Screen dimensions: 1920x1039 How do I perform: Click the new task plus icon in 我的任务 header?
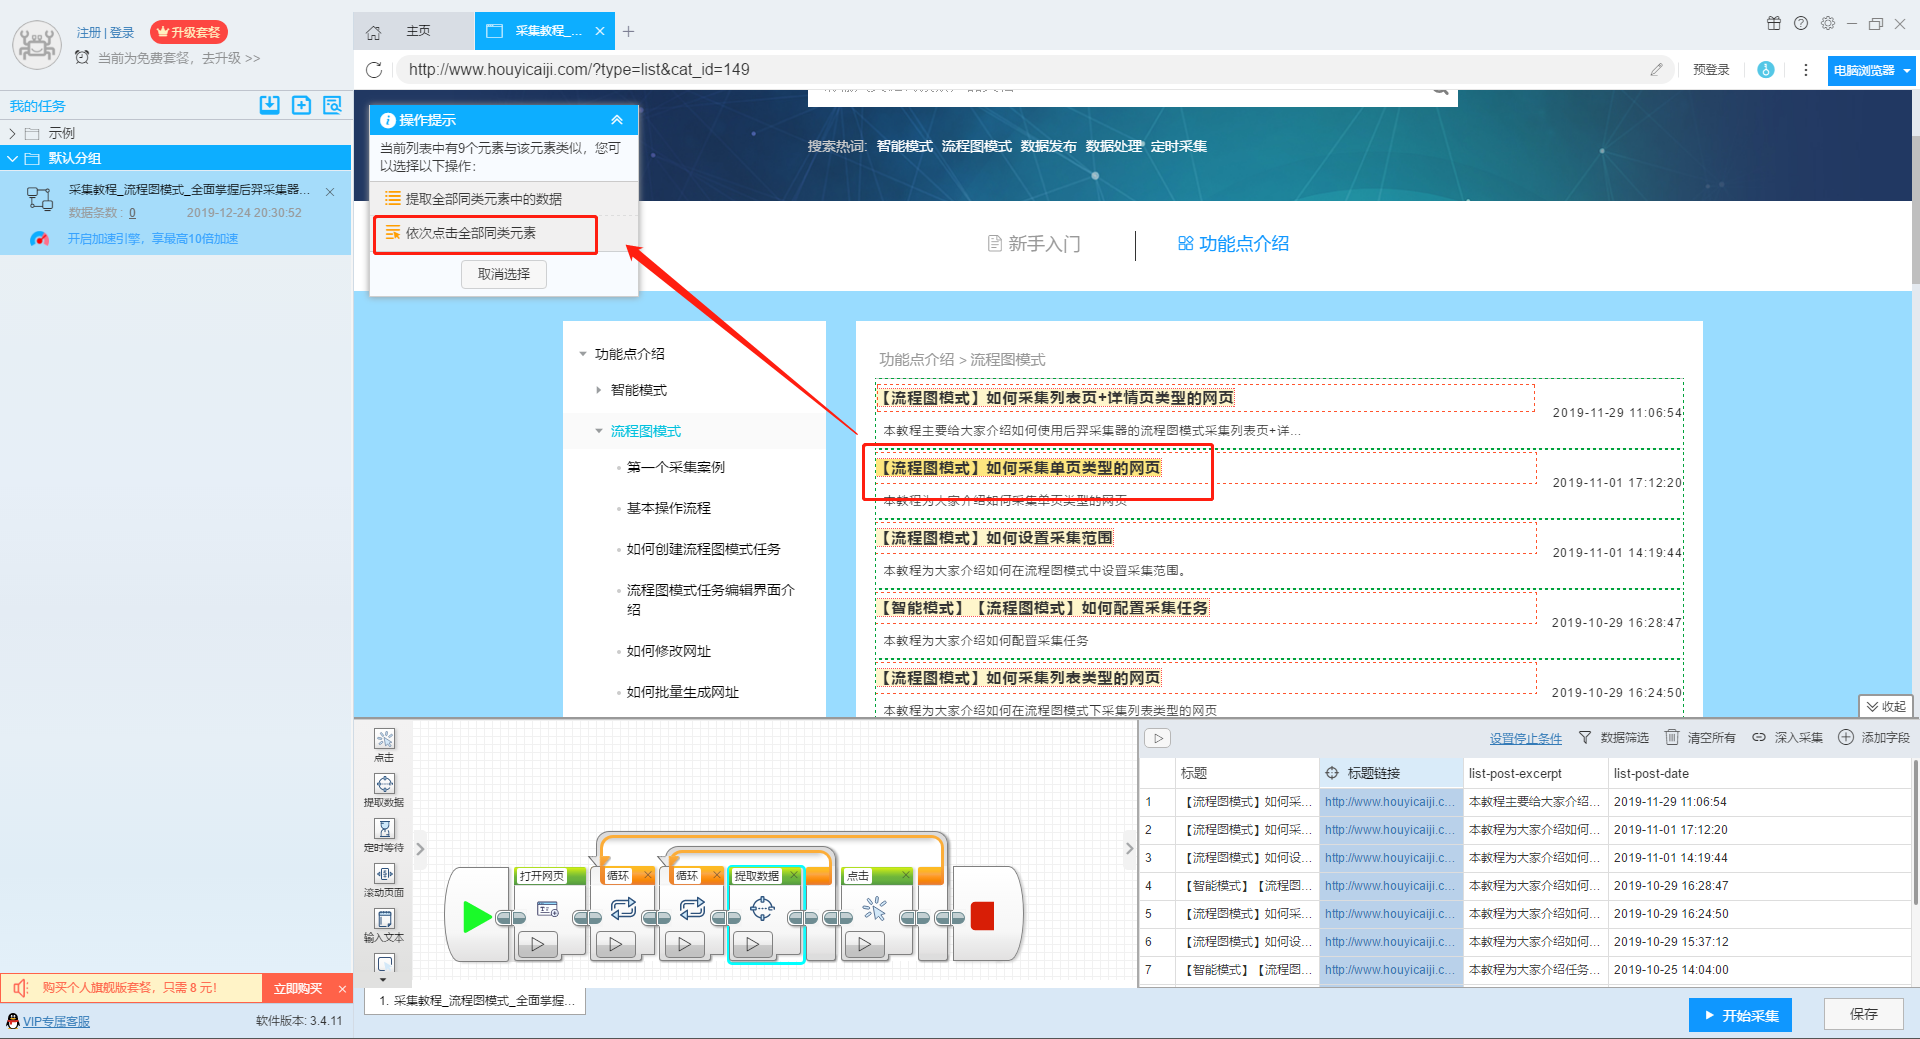pyautogui.click(x=301, y=105)
